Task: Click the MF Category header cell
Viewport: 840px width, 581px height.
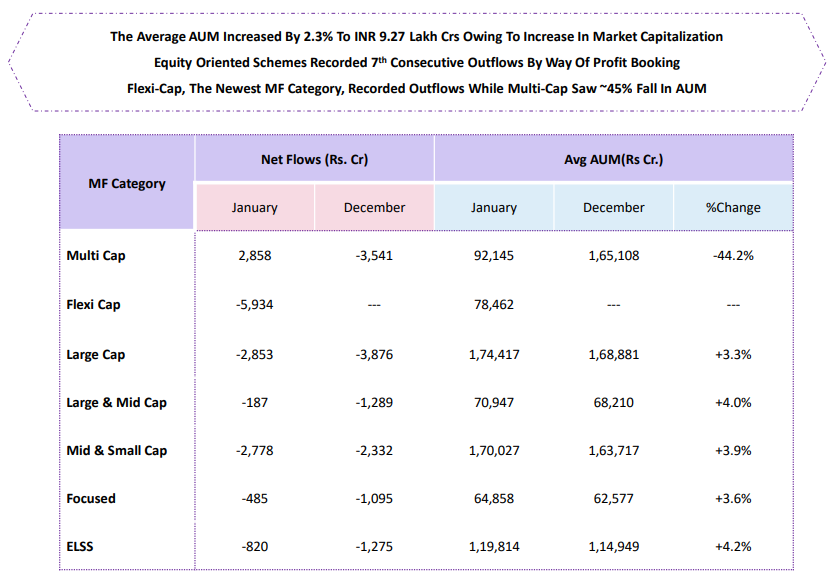Action: 127,183
